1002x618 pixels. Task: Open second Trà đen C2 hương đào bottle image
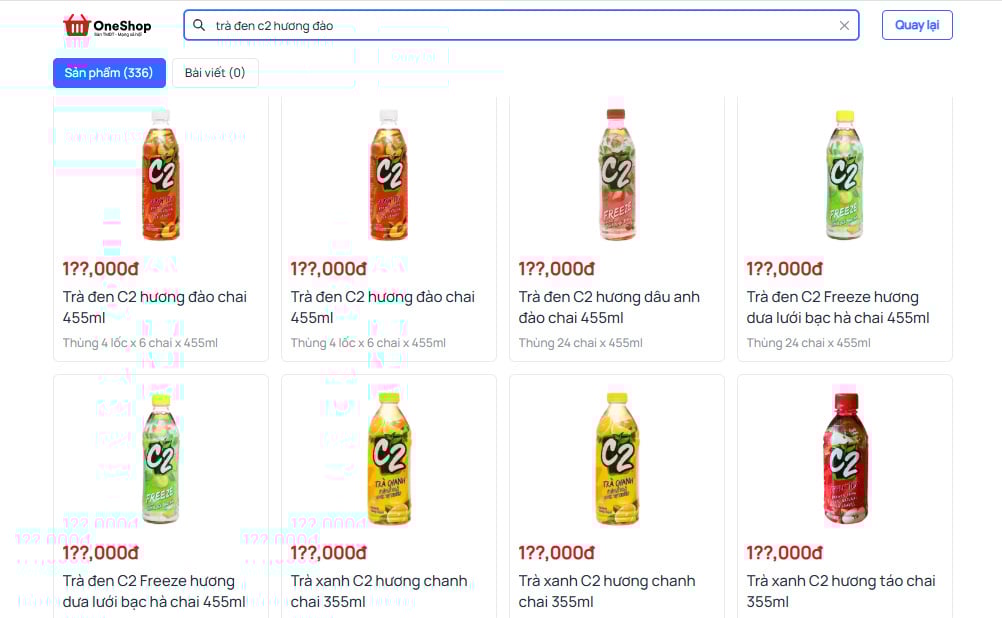tap(389, 175)
